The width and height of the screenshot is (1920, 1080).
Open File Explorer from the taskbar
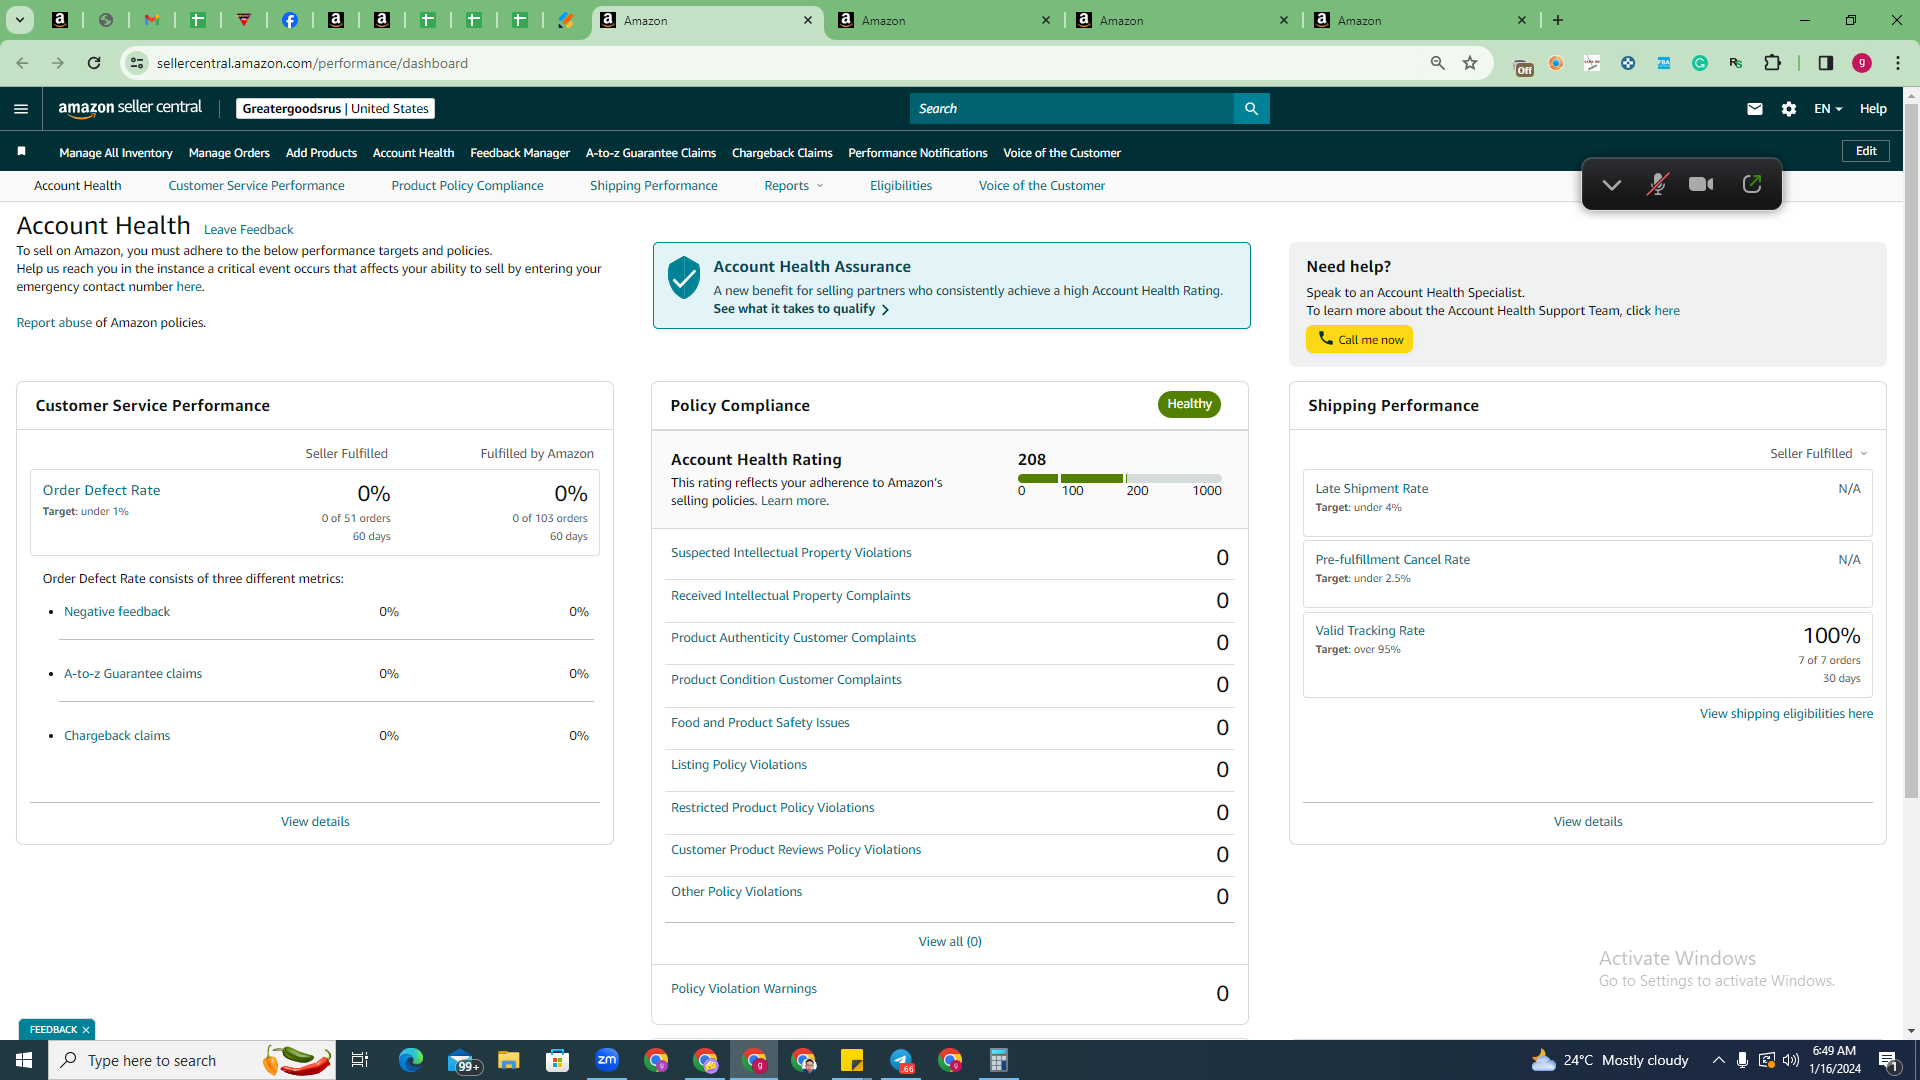click(509, 1060)
